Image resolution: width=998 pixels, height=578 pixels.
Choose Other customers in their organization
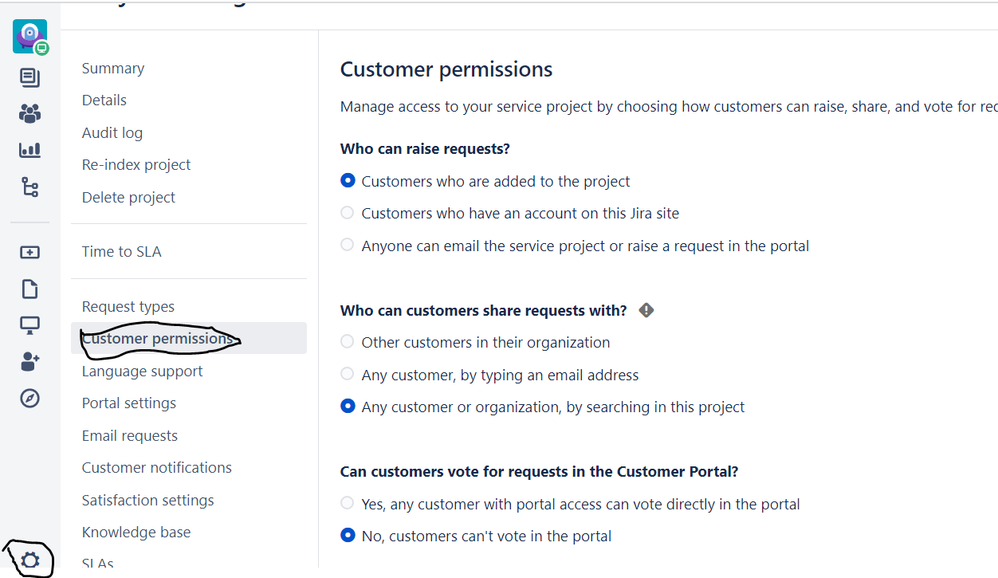[x=347, y=342]
